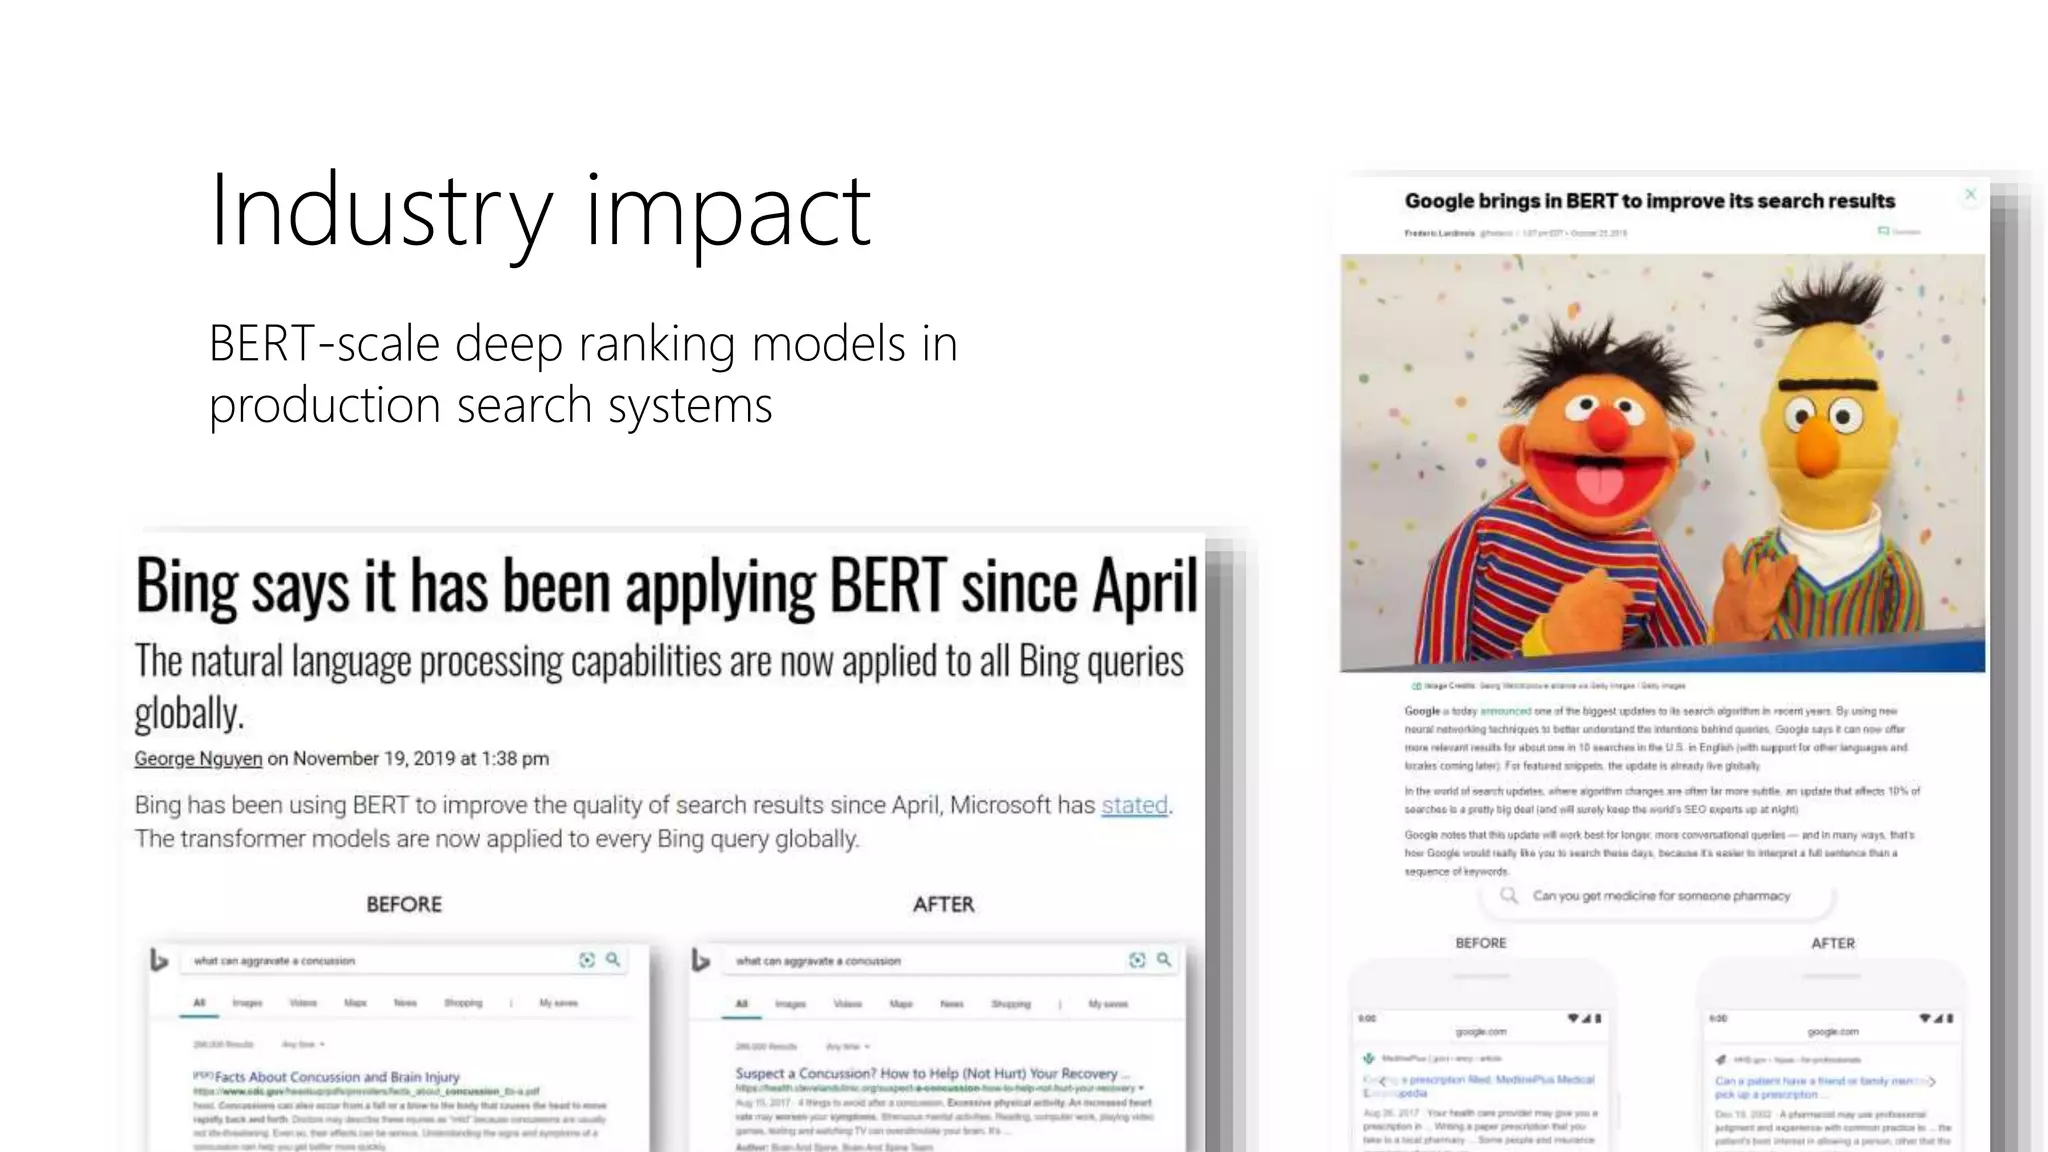Click the status icons on the BEFORE phone
Image resolution: width=2048 pixels, height=1152 pixels.
pyautogui.click(x=1584, y=1018)
